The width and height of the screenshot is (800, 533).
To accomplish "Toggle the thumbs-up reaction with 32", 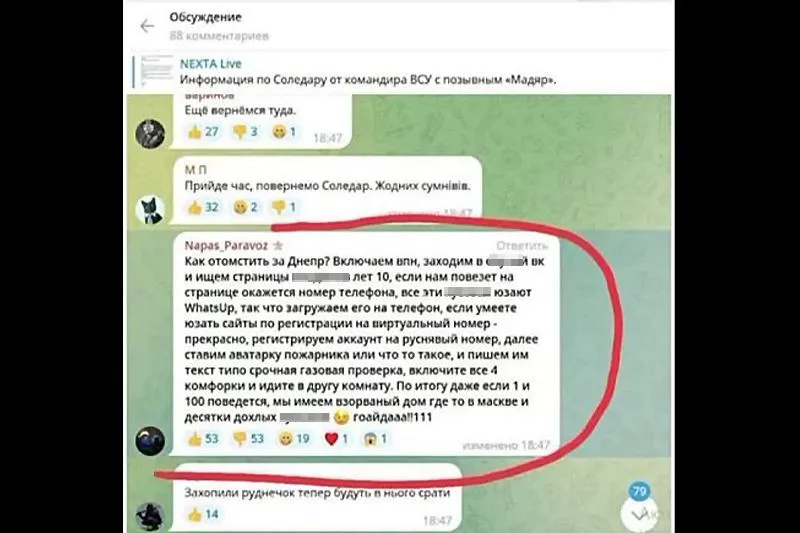I will (203, 207).
